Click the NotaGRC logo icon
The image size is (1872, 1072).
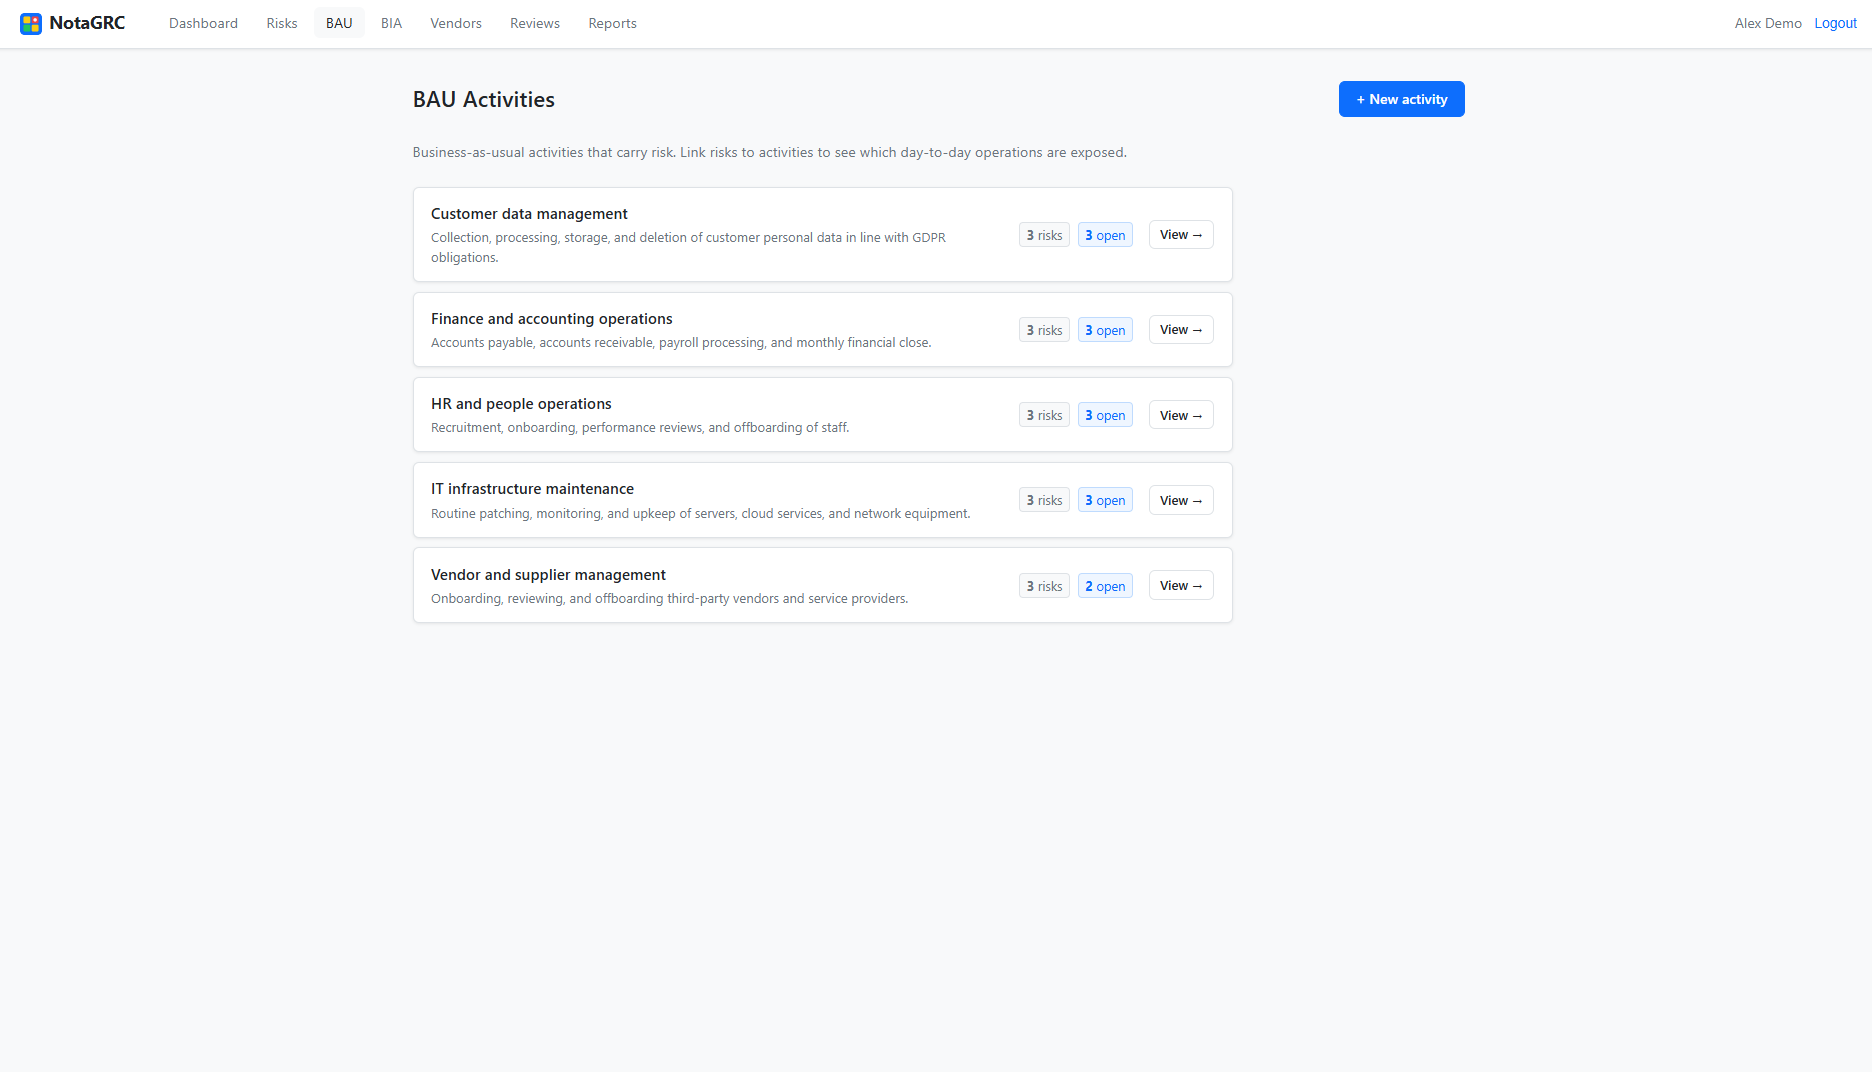pyautogui.click(x=31, y=23)
